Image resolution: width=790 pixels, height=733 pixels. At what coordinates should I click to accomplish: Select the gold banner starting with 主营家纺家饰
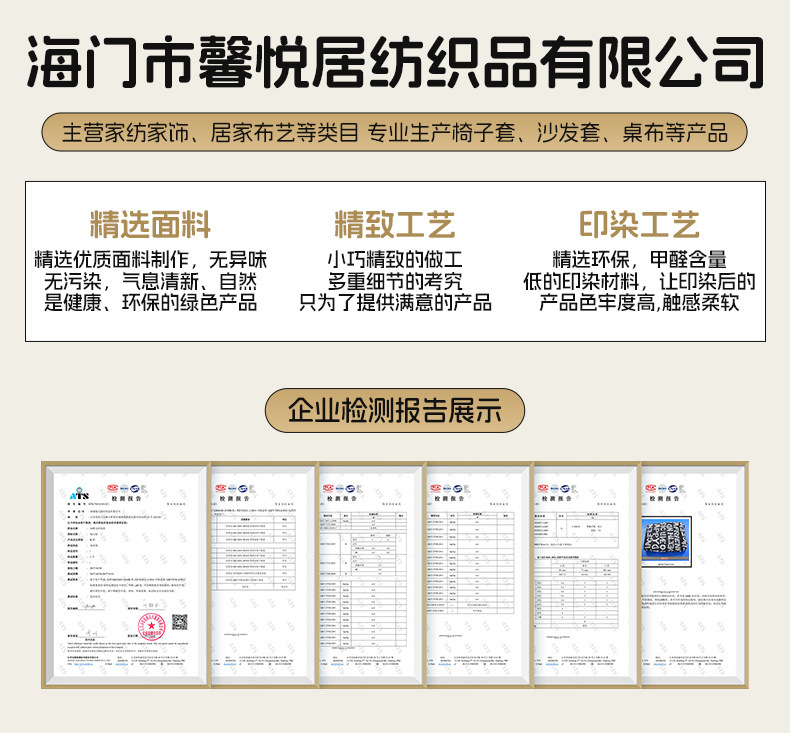tap(394, 132)
